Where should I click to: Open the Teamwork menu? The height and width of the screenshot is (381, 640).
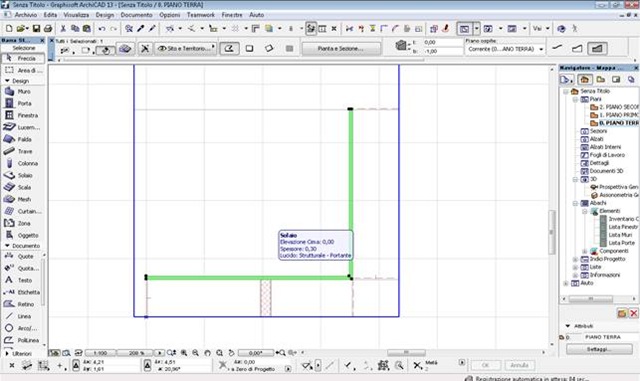(x=201, y=15)
